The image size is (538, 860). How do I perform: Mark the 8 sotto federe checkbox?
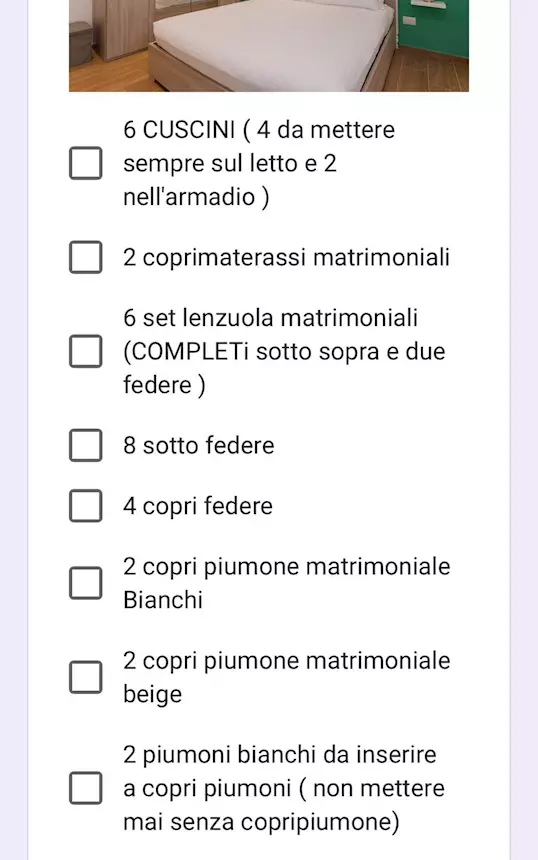86,445
